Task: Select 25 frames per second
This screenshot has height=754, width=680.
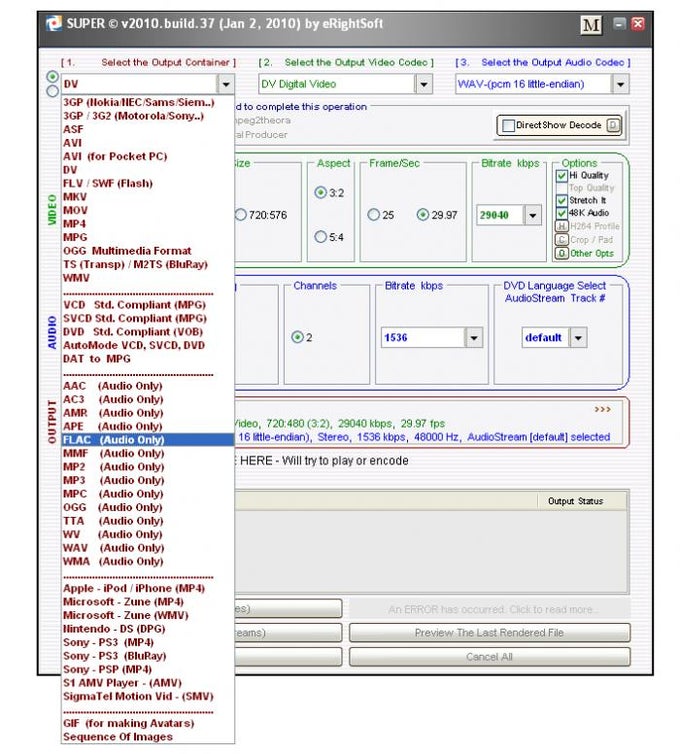Action: [x=373, y=214]
